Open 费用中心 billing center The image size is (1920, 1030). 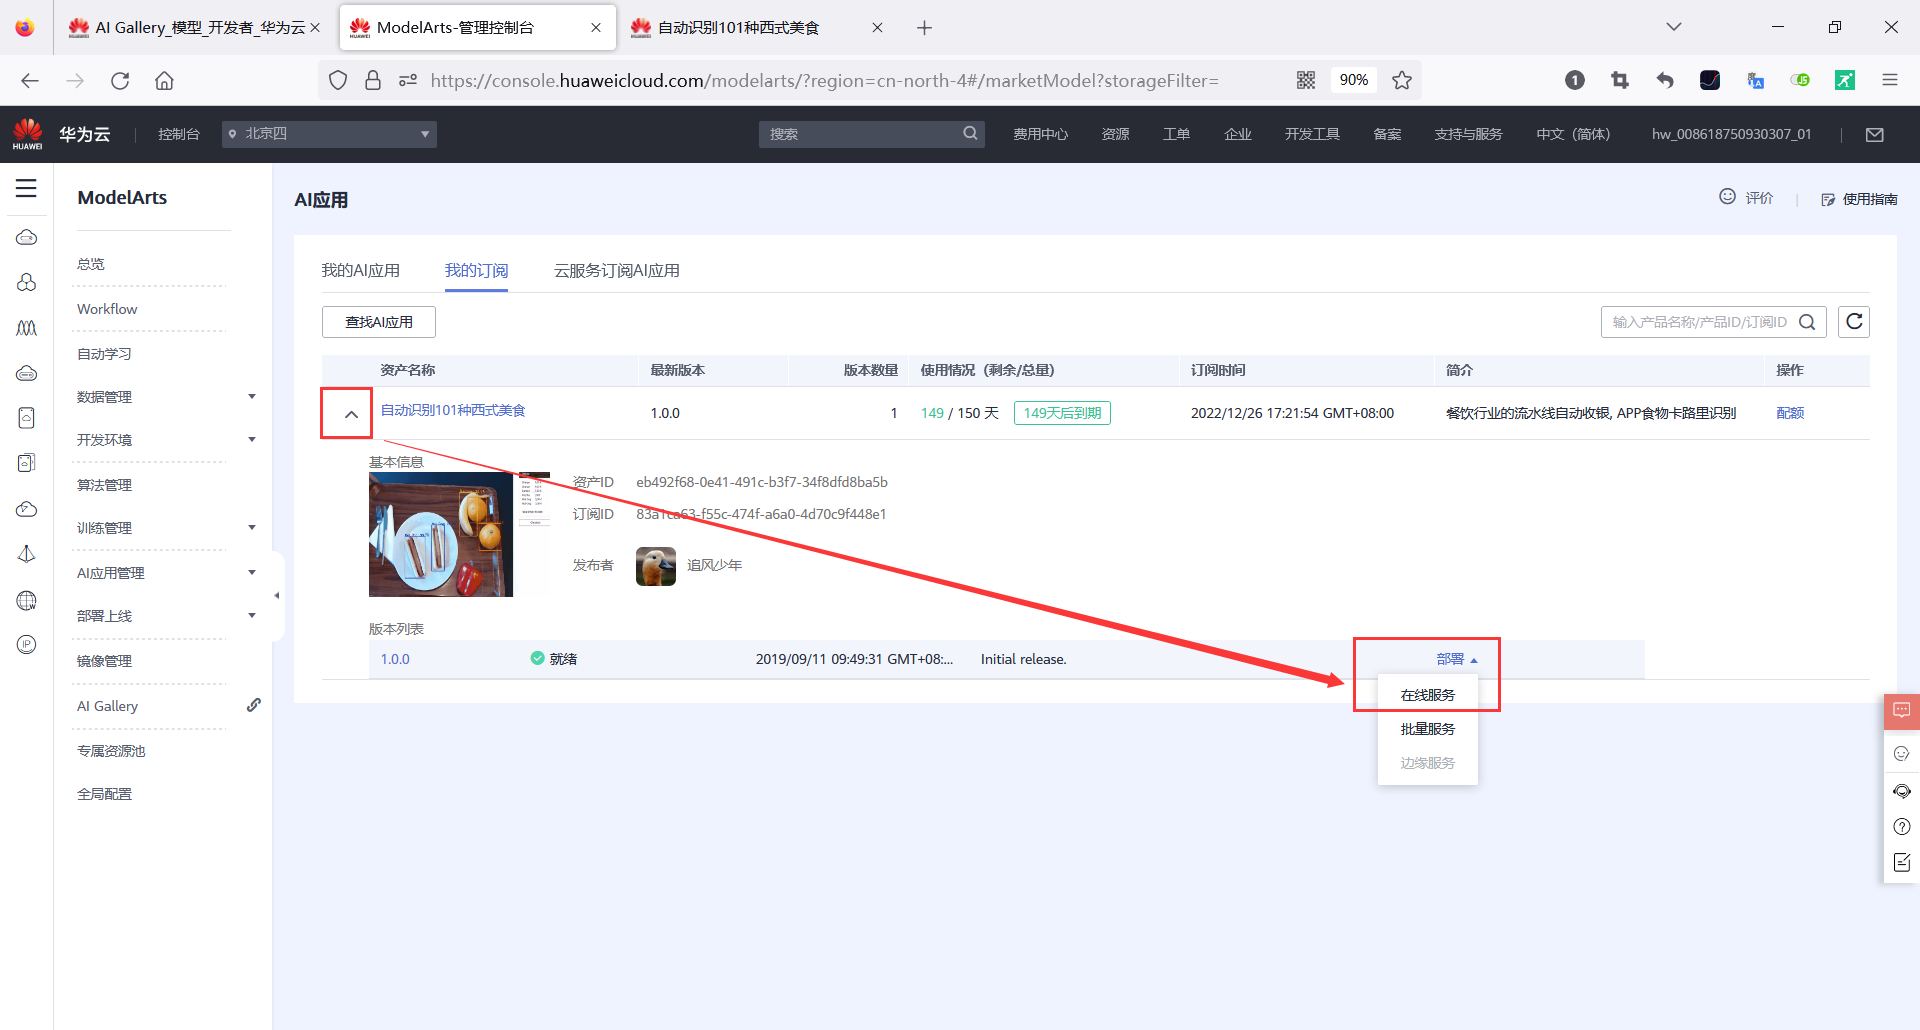pos(1040,134)
